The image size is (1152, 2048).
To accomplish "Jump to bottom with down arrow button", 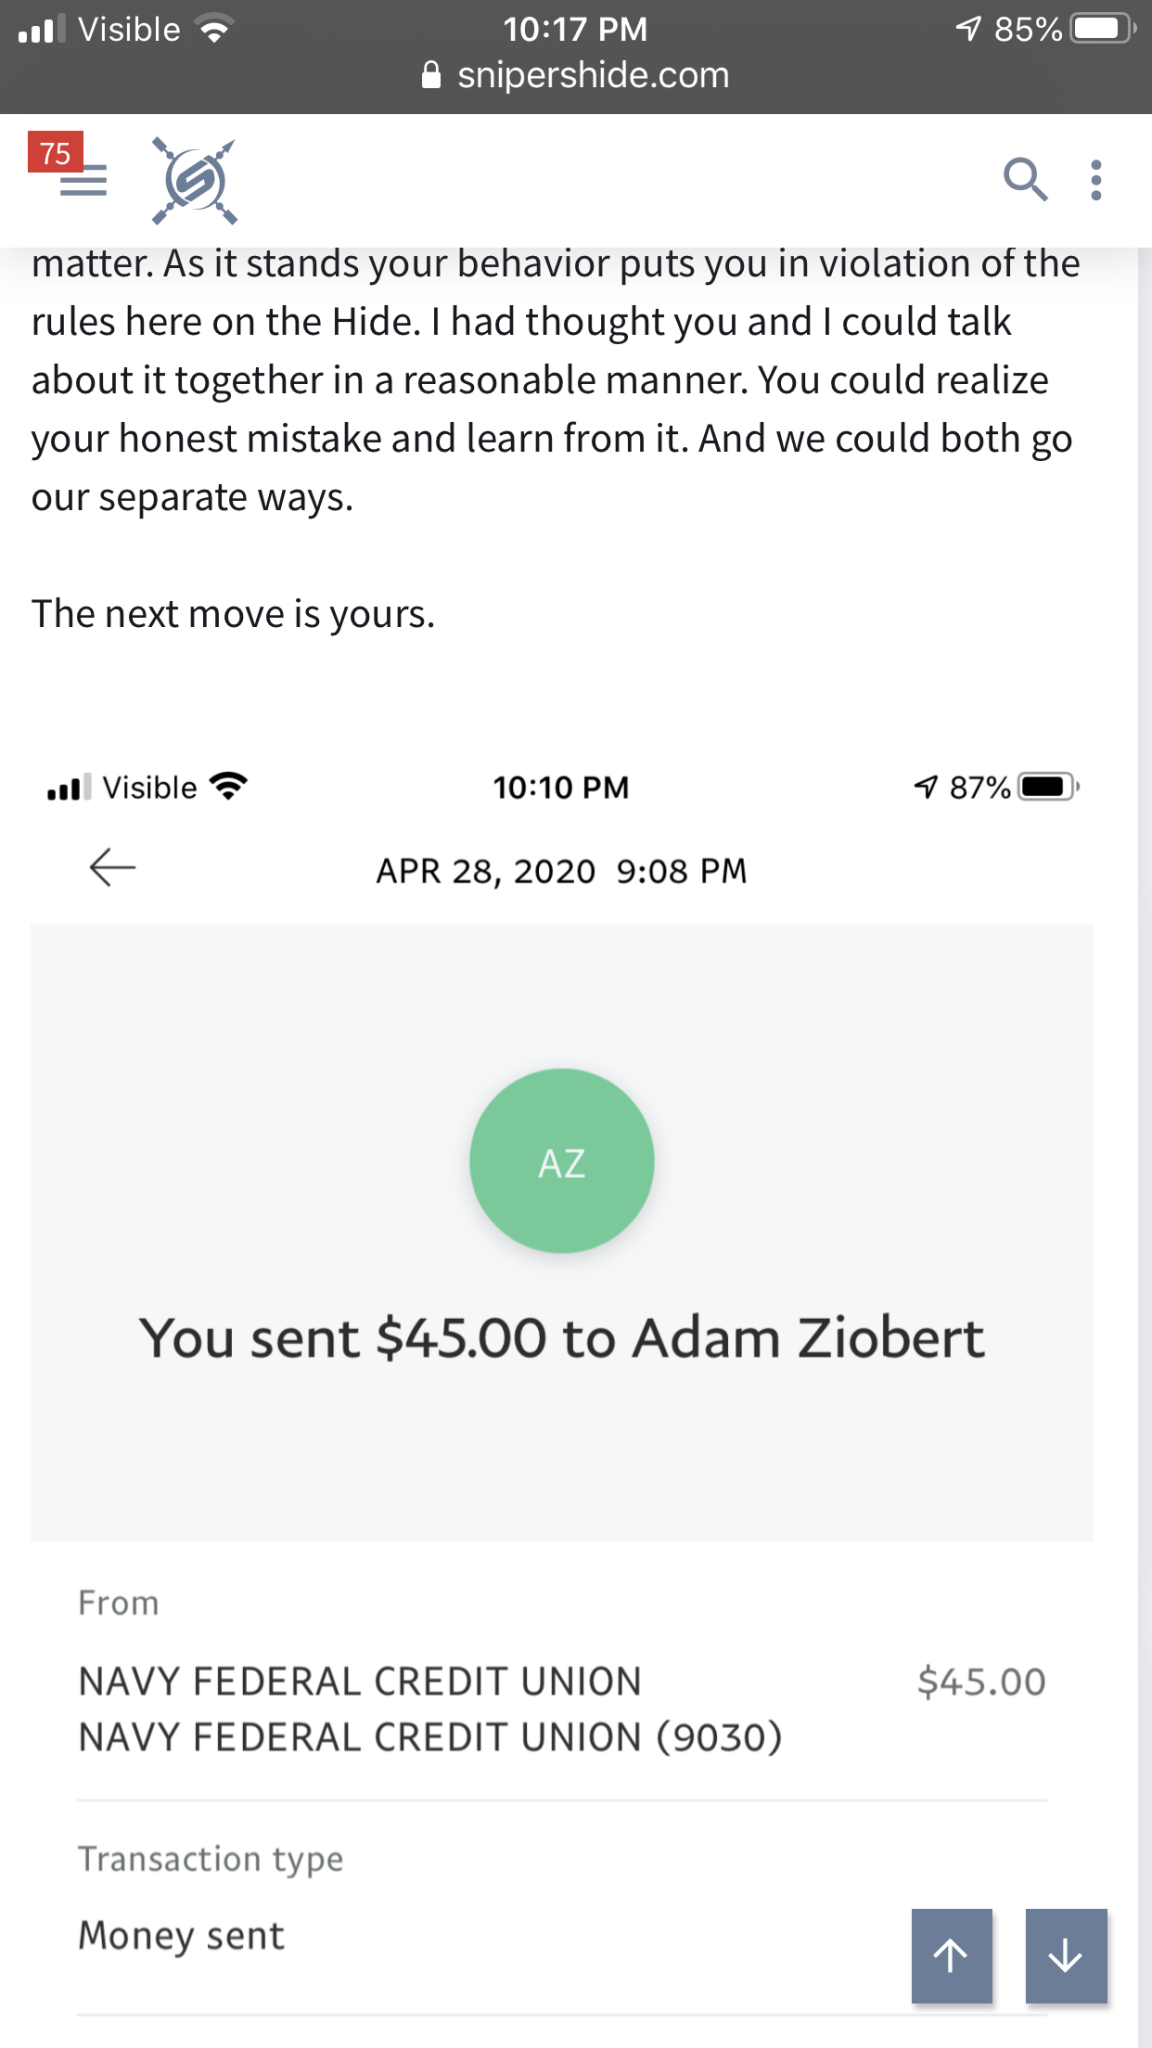I will [x=1066, y=1956].
